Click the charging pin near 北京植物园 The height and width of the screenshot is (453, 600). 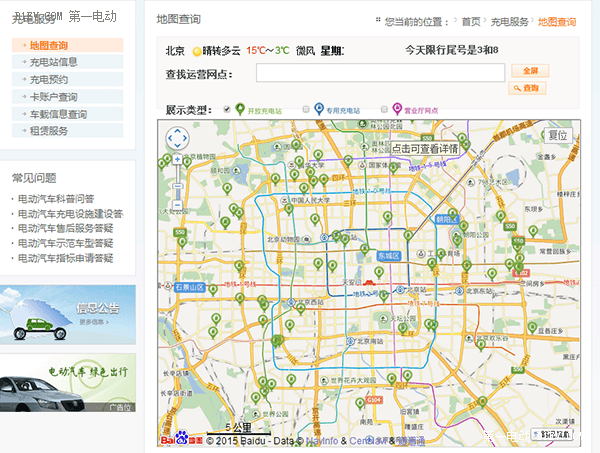click(187, 163)
